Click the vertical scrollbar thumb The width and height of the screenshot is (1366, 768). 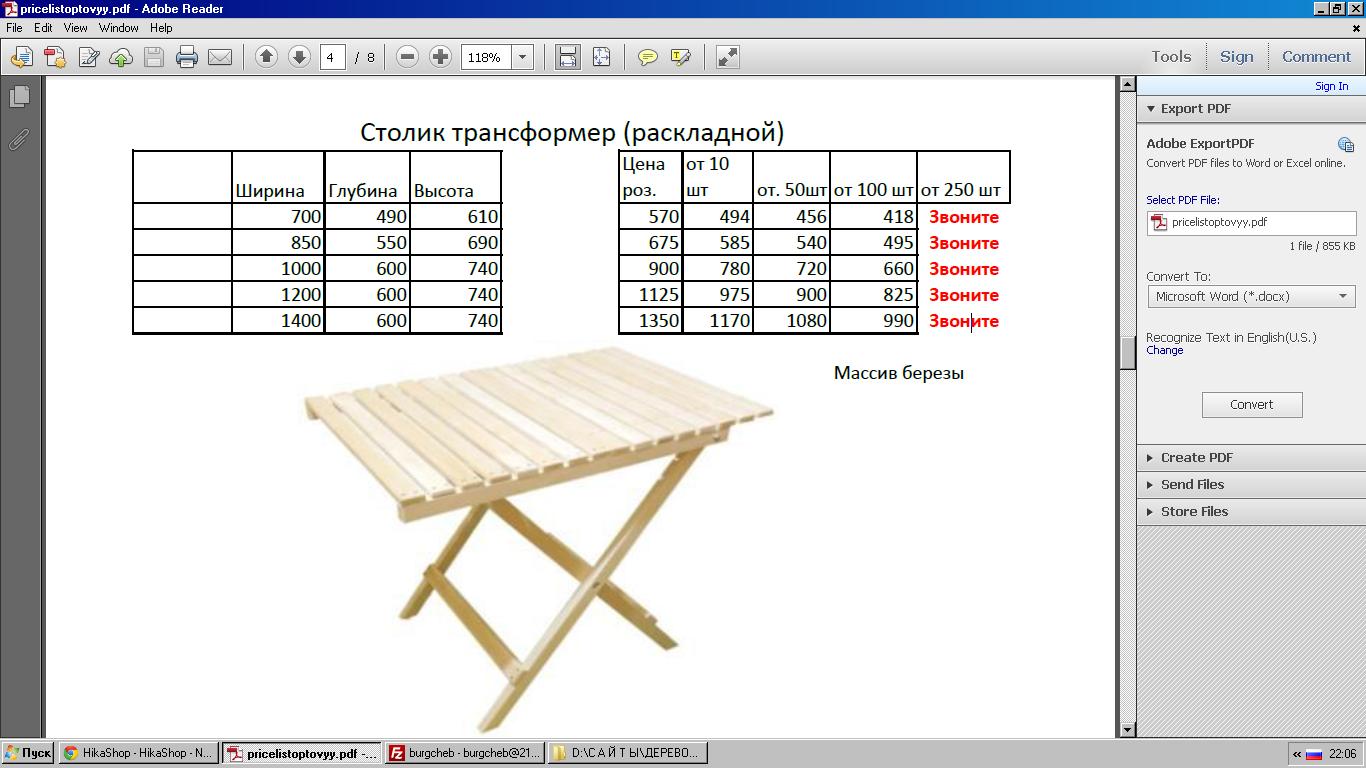[1127, 353]
